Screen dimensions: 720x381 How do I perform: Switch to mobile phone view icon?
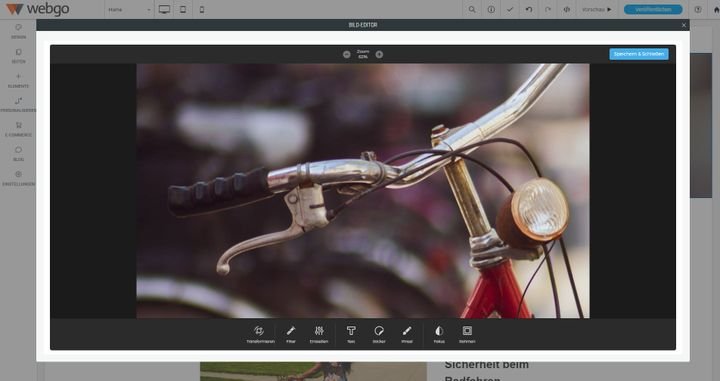point(202,10)
